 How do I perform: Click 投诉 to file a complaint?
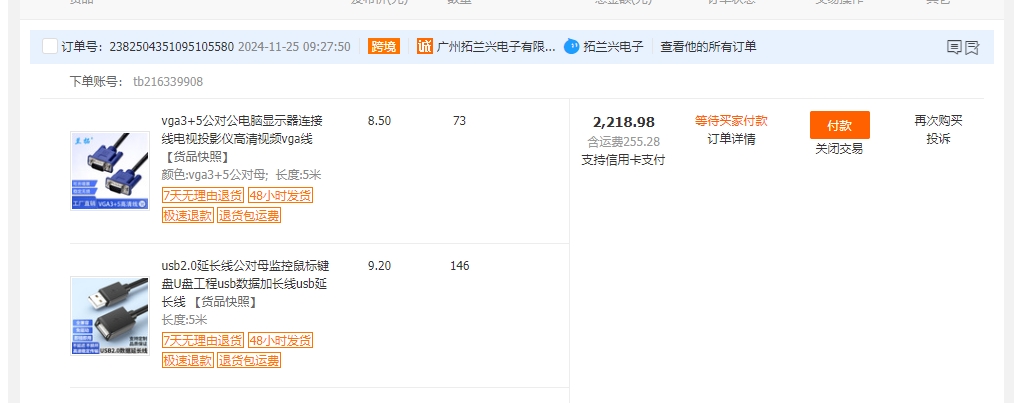pyautogui.click(x=937, y=139)
